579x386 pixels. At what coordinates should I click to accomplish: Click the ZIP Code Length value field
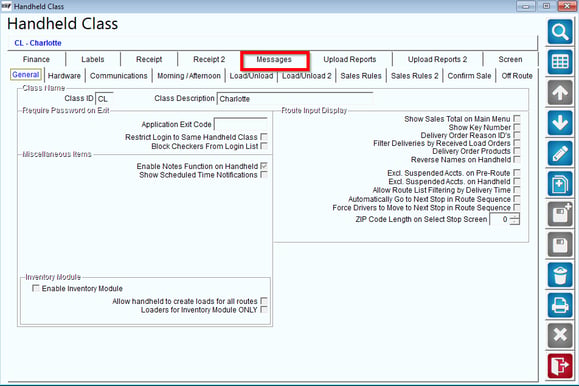499,219
